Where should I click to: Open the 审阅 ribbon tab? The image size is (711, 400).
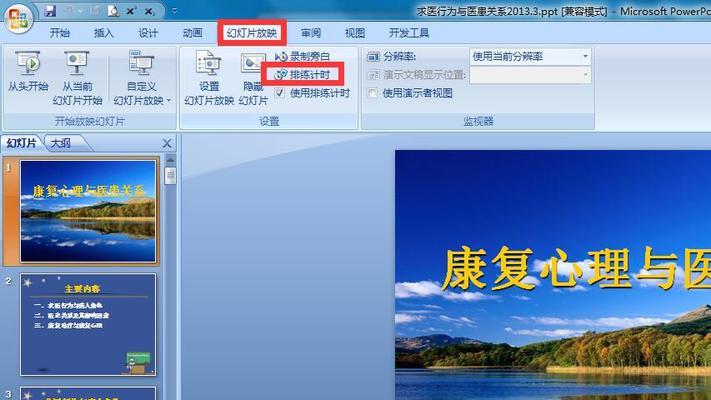tap(311, 33)
